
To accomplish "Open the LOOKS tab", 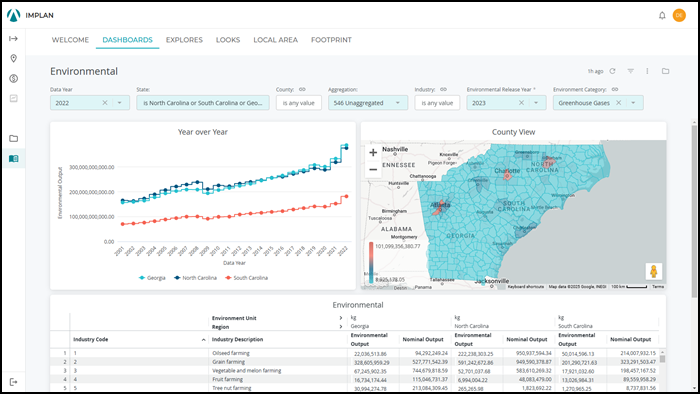I will coord(228,40).
